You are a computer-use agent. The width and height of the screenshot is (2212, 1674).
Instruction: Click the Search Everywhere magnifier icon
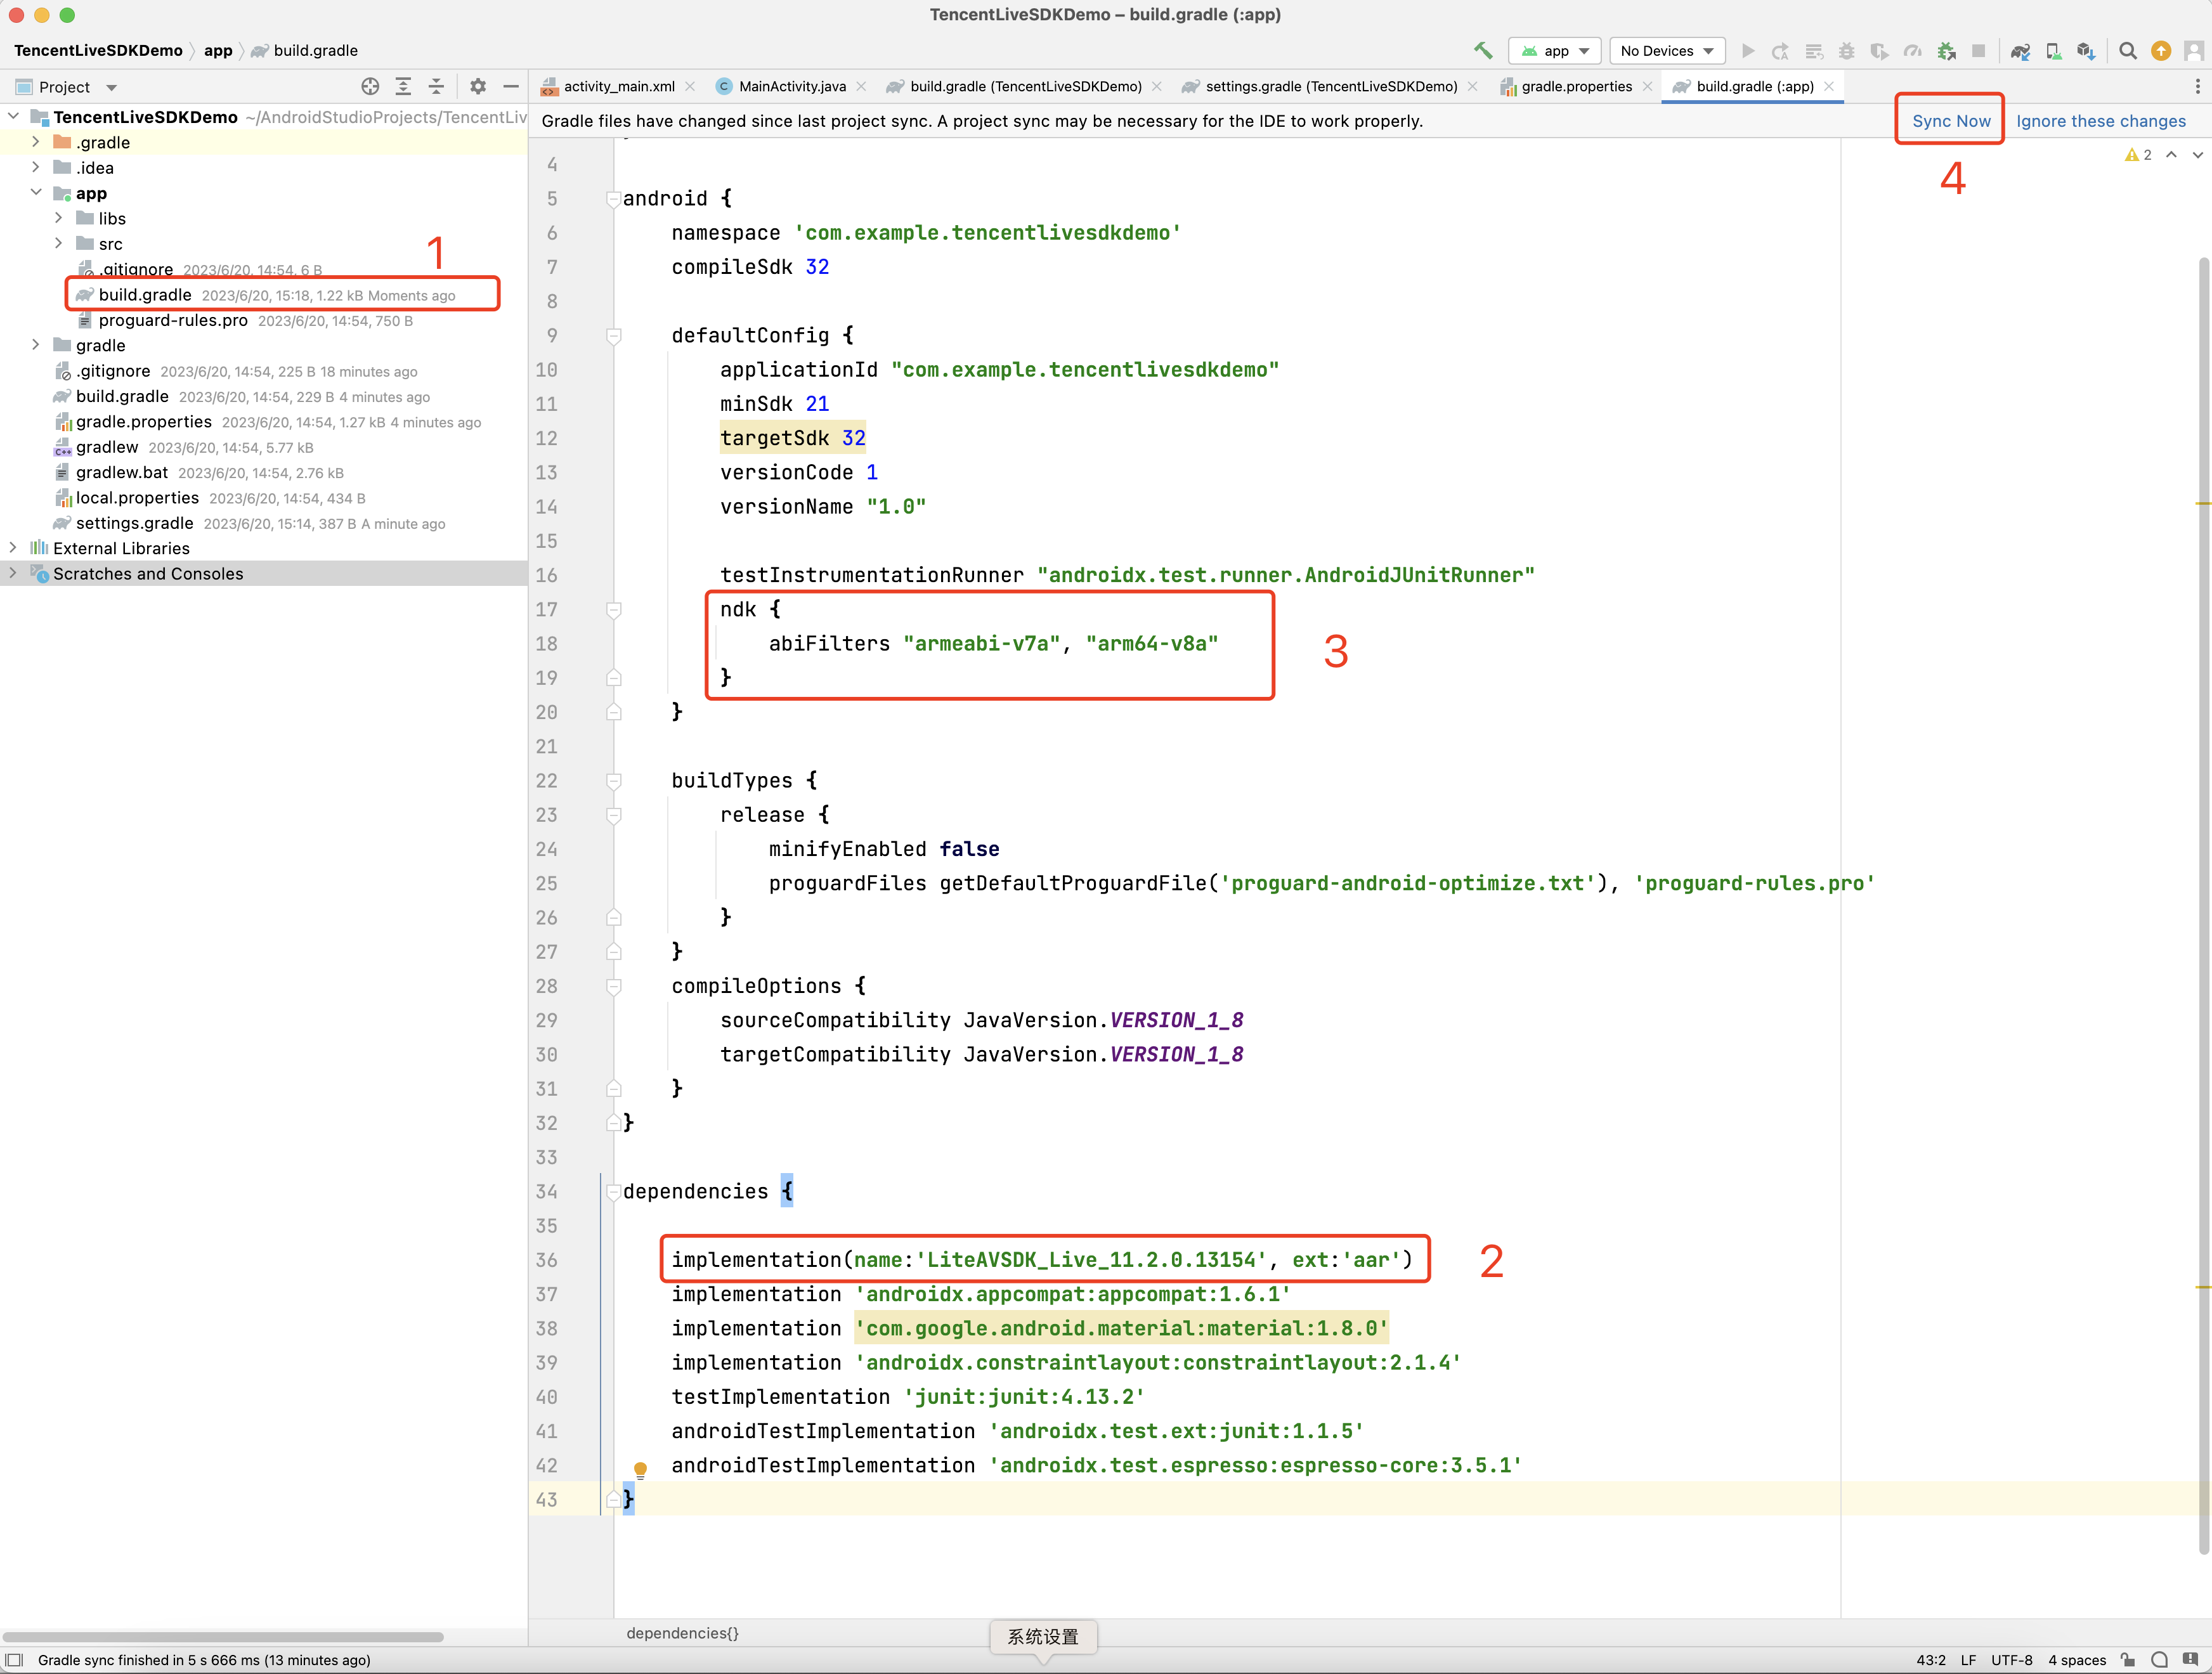2128,50
